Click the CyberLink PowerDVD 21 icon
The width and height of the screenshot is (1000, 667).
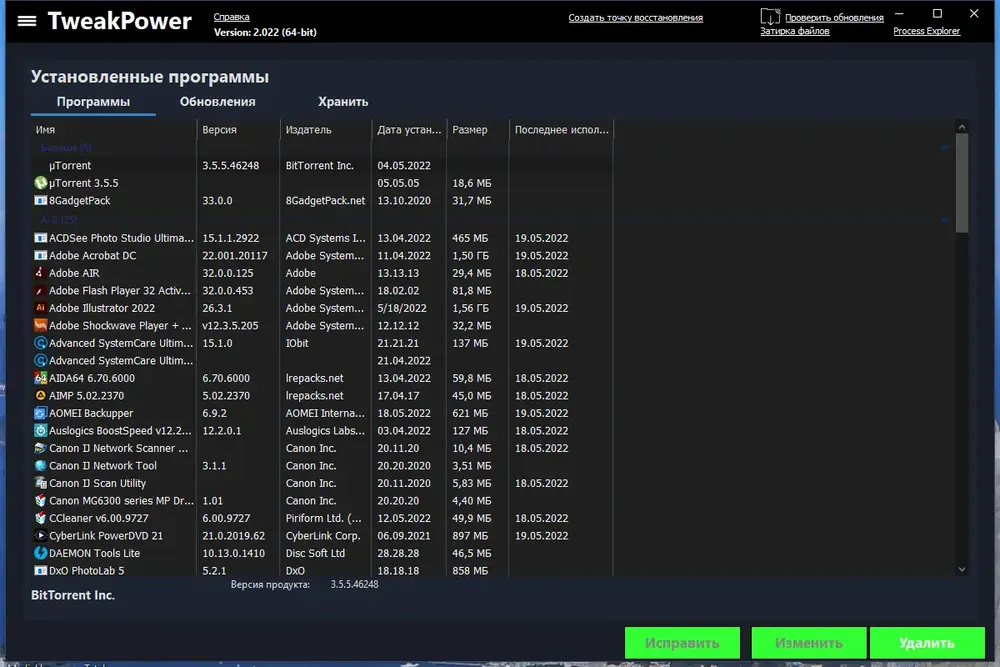tap(40, 536)
